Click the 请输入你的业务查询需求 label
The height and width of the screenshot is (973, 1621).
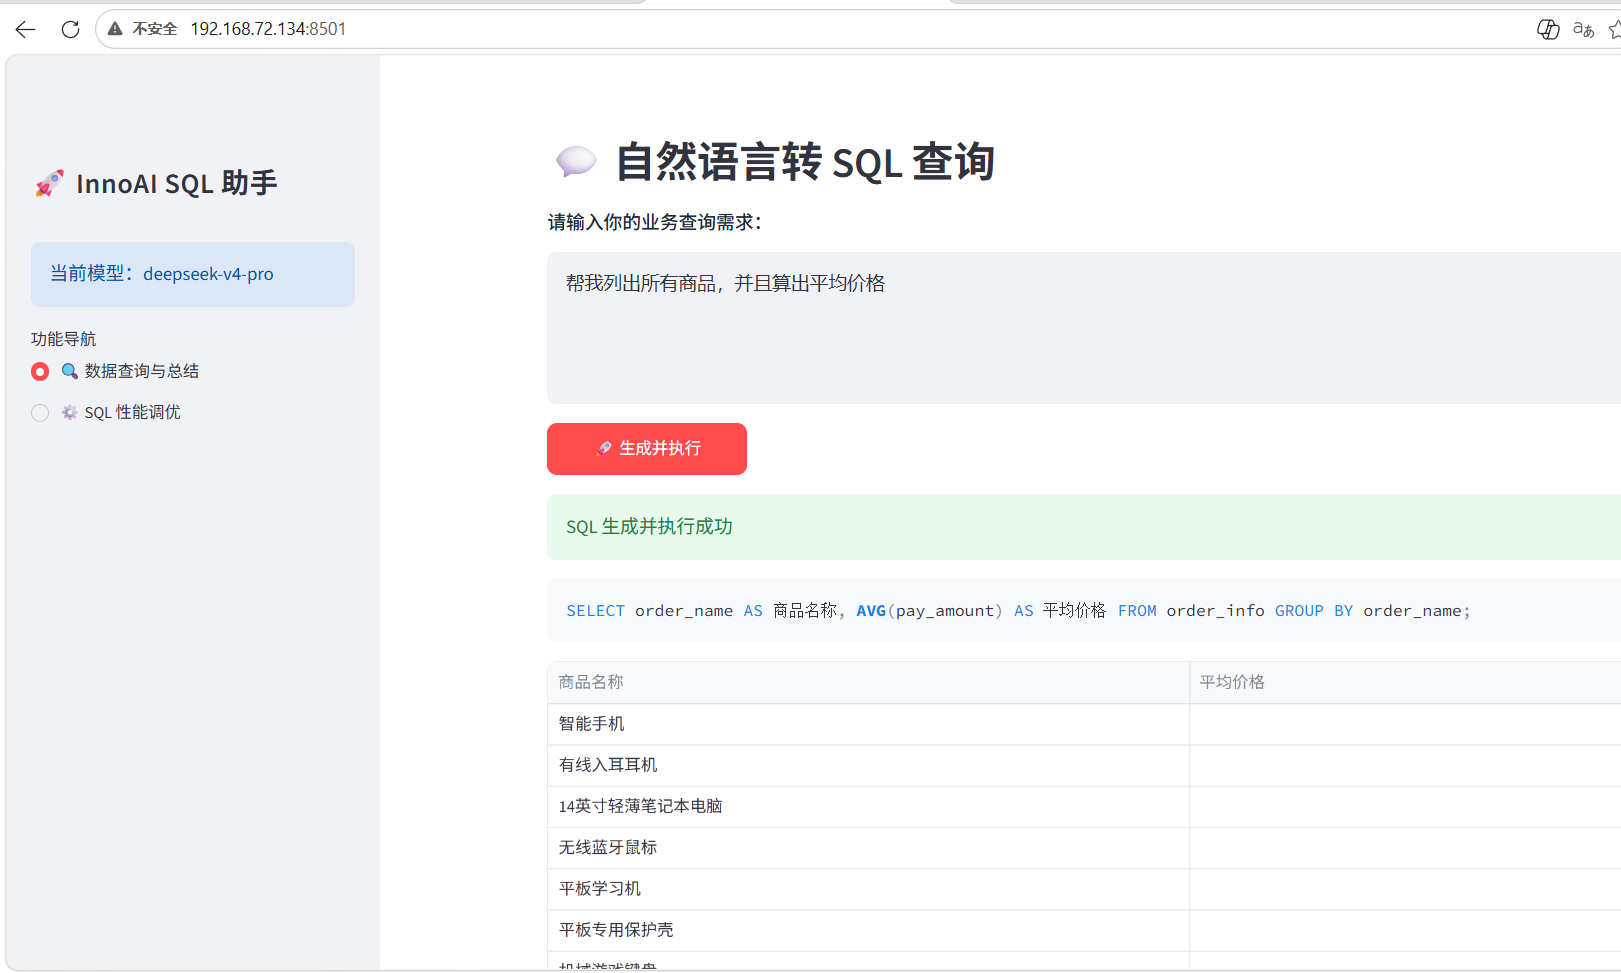pos(655,222)
